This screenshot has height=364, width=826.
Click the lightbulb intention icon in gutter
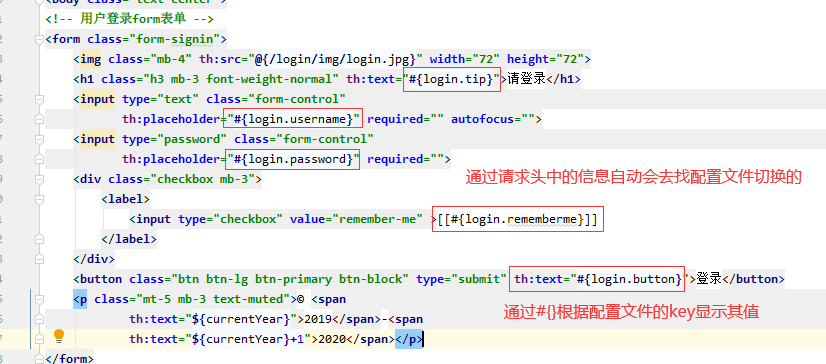click(x=59, y=336)
